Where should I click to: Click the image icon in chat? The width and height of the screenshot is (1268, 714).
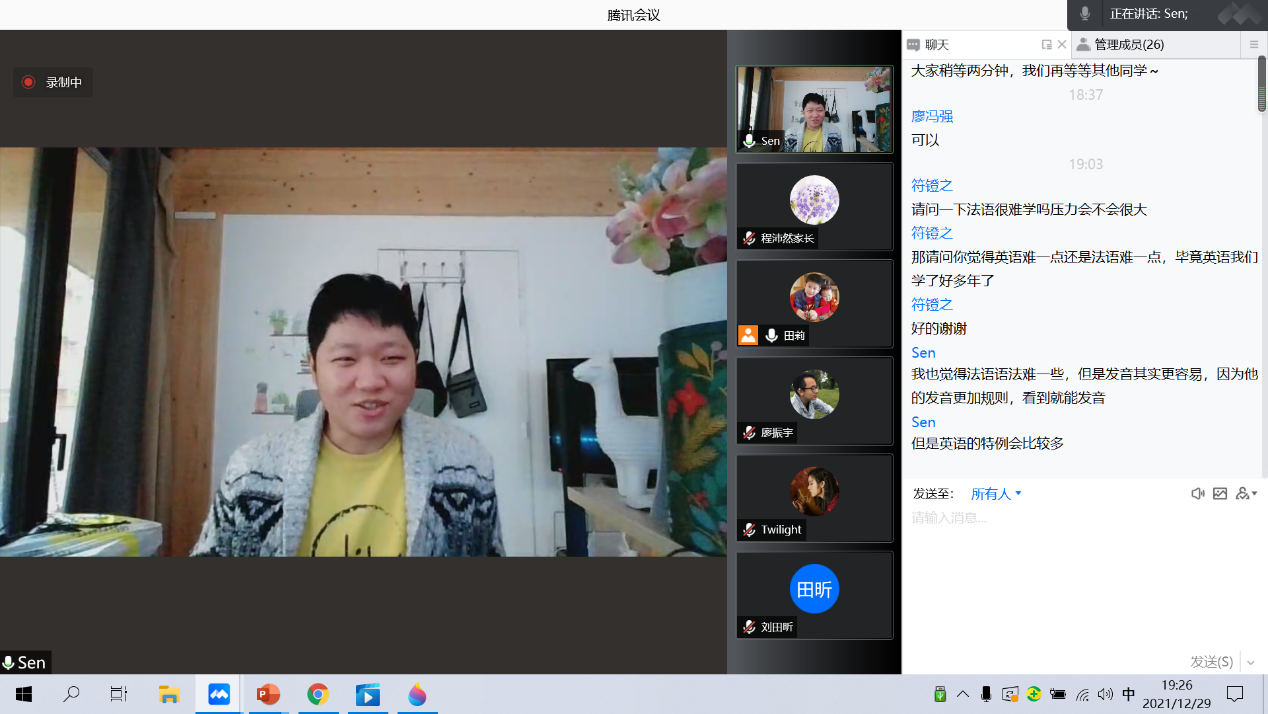click(x=1220, y=494)
